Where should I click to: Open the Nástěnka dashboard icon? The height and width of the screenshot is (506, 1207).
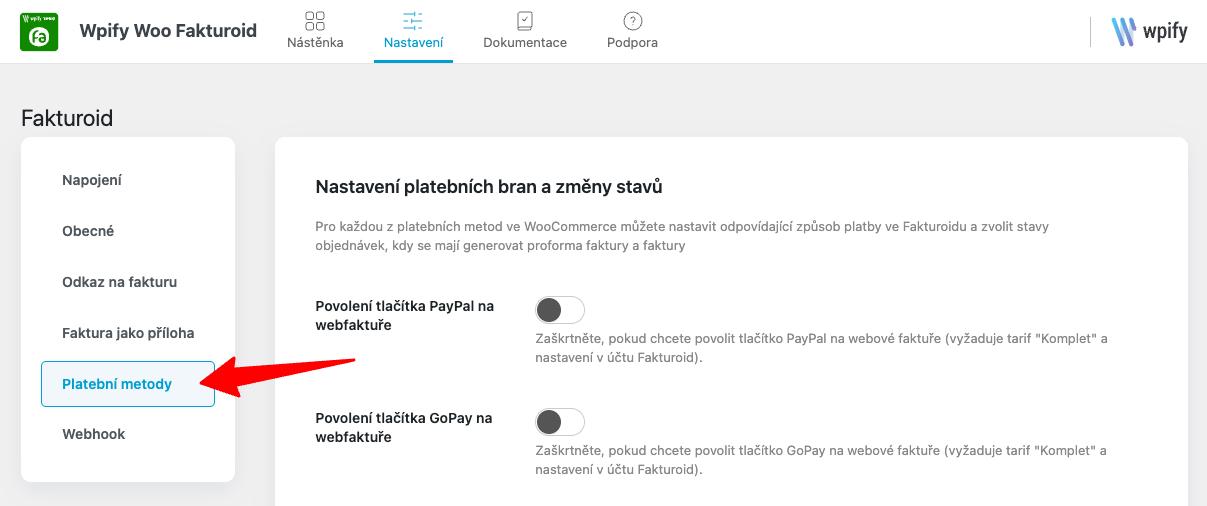315,21
